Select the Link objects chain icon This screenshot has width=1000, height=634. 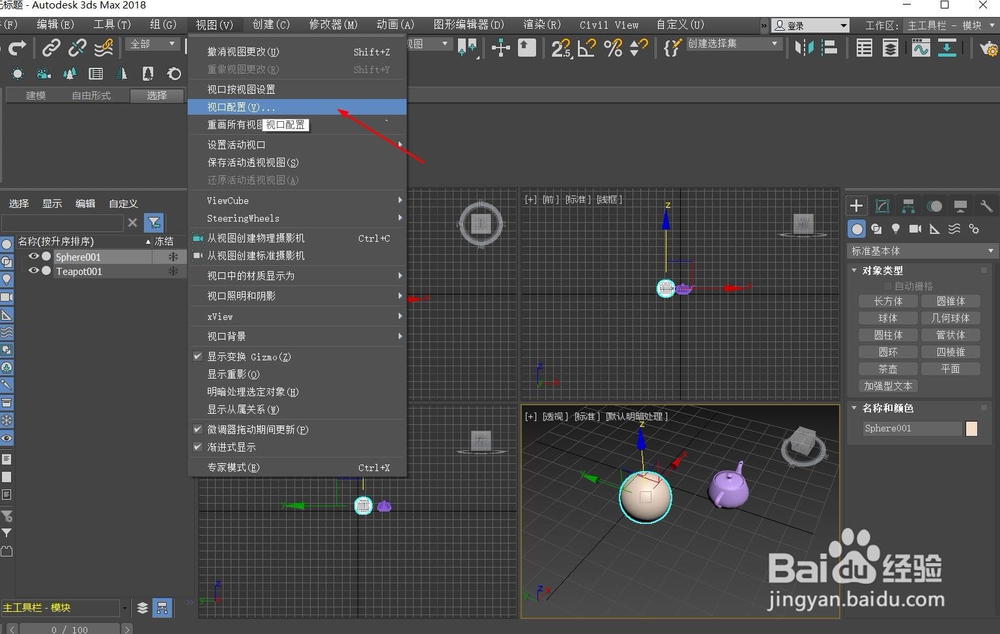point(51,47)
